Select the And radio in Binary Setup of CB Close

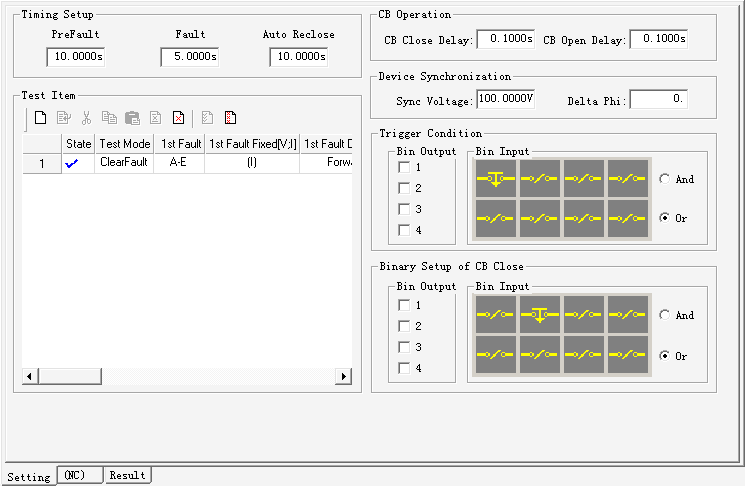pyautogui.click(x=665, y=315)
